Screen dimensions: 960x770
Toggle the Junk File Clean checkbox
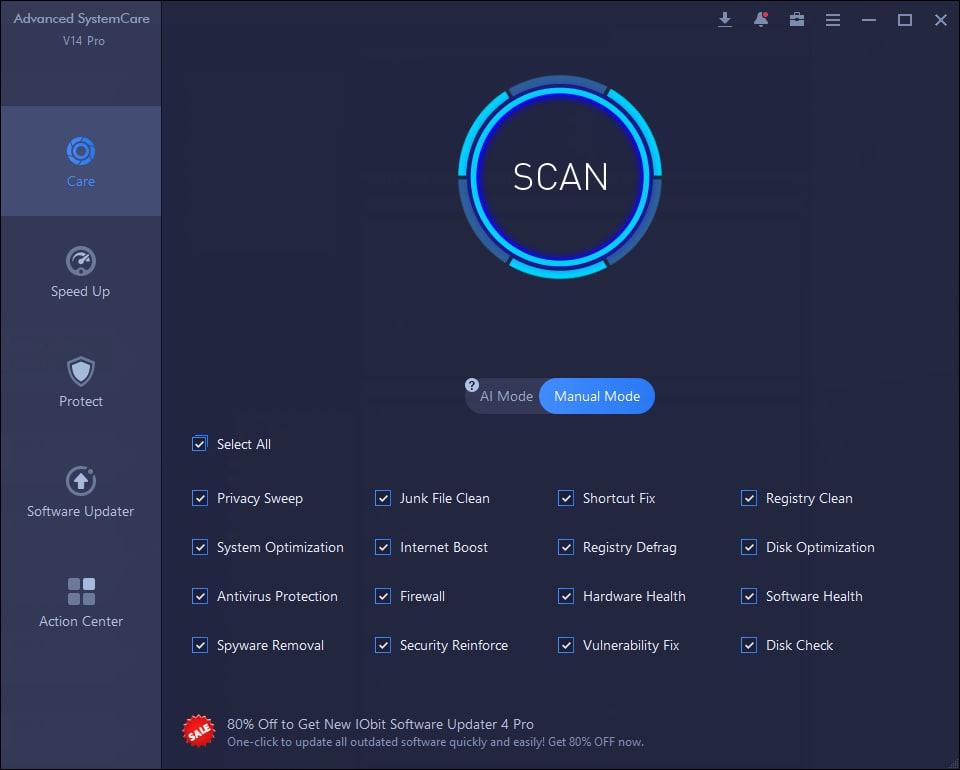click(383, 498)
